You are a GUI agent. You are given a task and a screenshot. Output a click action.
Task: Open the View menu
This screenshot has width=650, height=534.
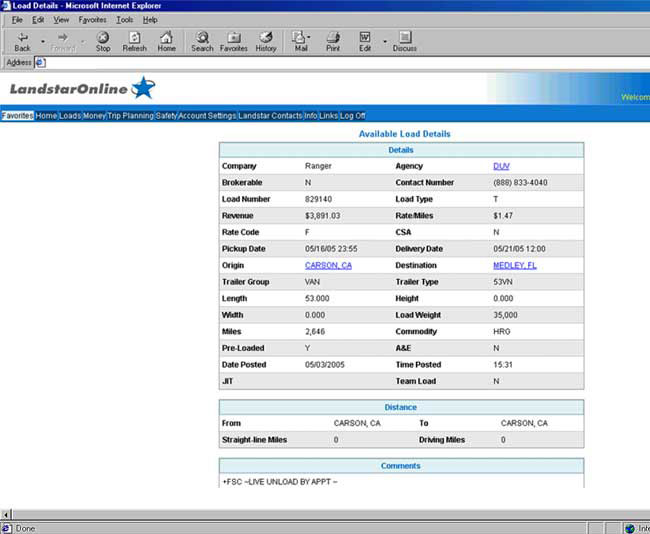coord(61,19)
